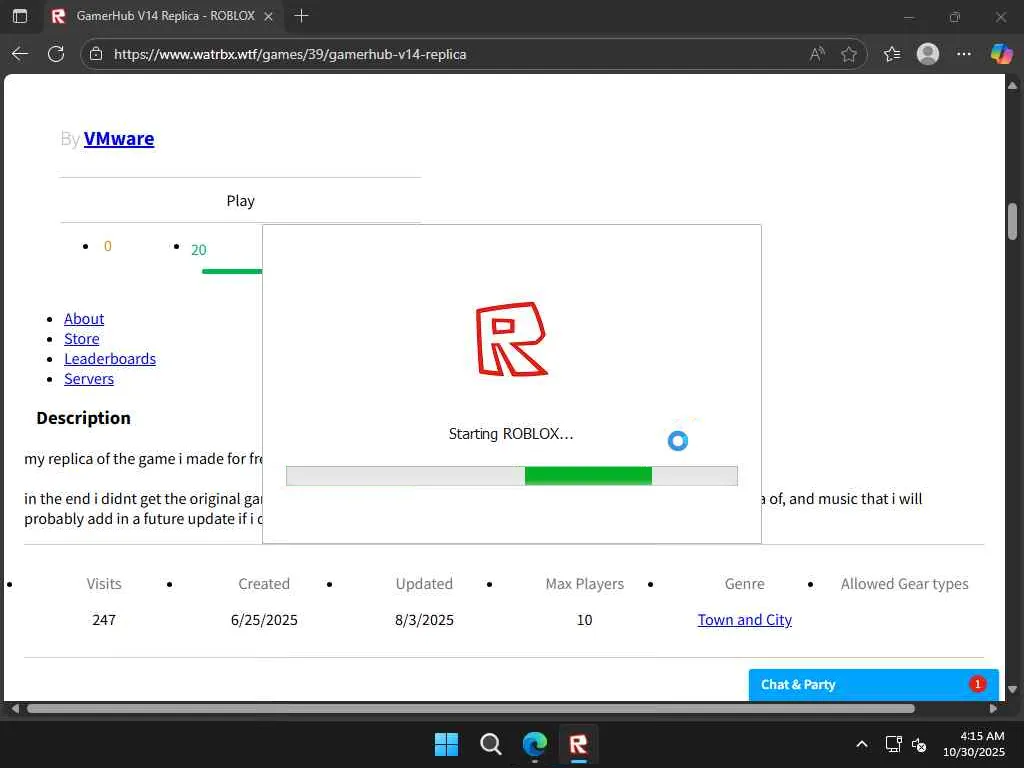Click the Play button
Screen dimensions: 1024x768
tap(240, 200)
